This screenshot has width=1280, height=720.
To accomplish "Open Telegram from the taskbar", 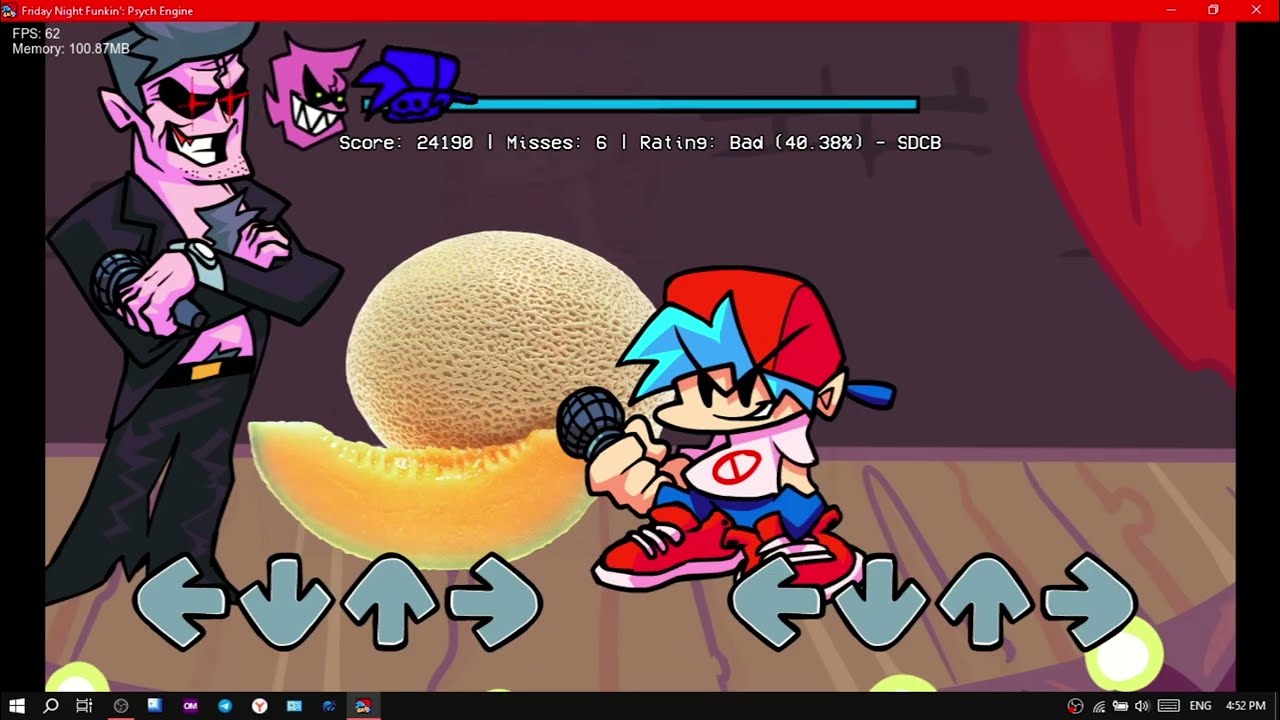I will (225, 706).
